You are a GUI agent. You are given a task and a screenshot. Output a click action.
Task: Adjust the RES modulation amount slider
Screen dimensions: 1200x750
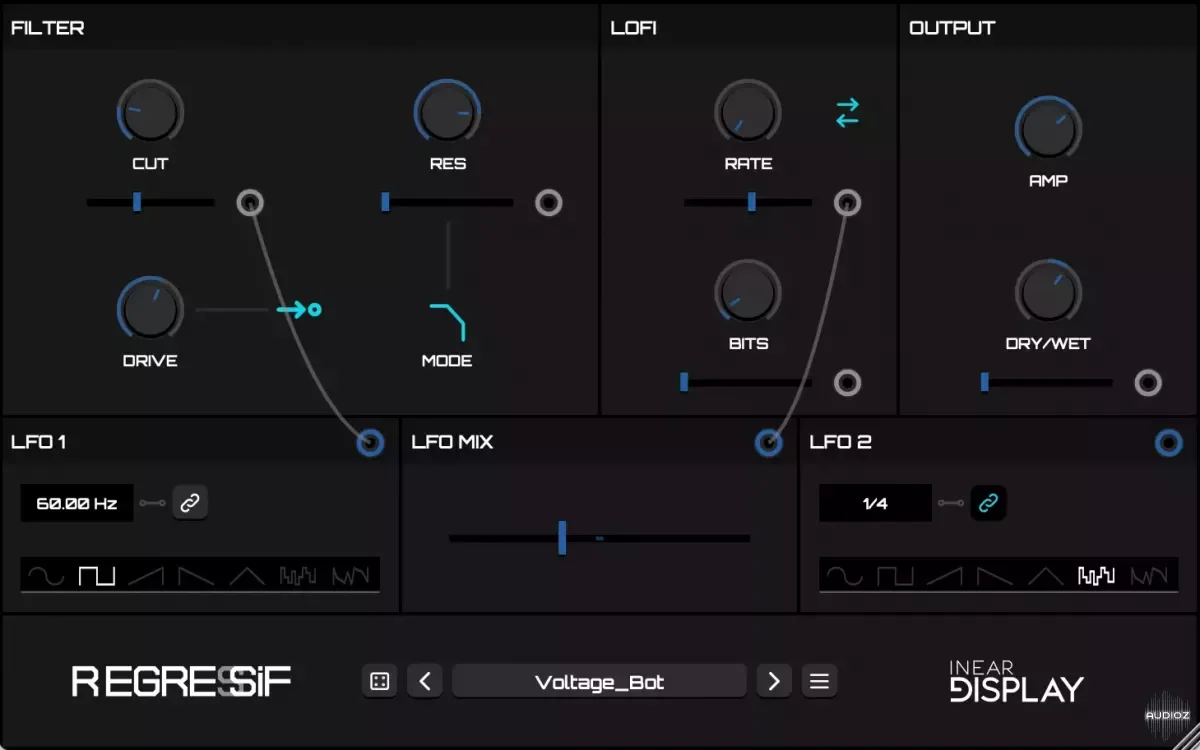[x=449, y=203]
